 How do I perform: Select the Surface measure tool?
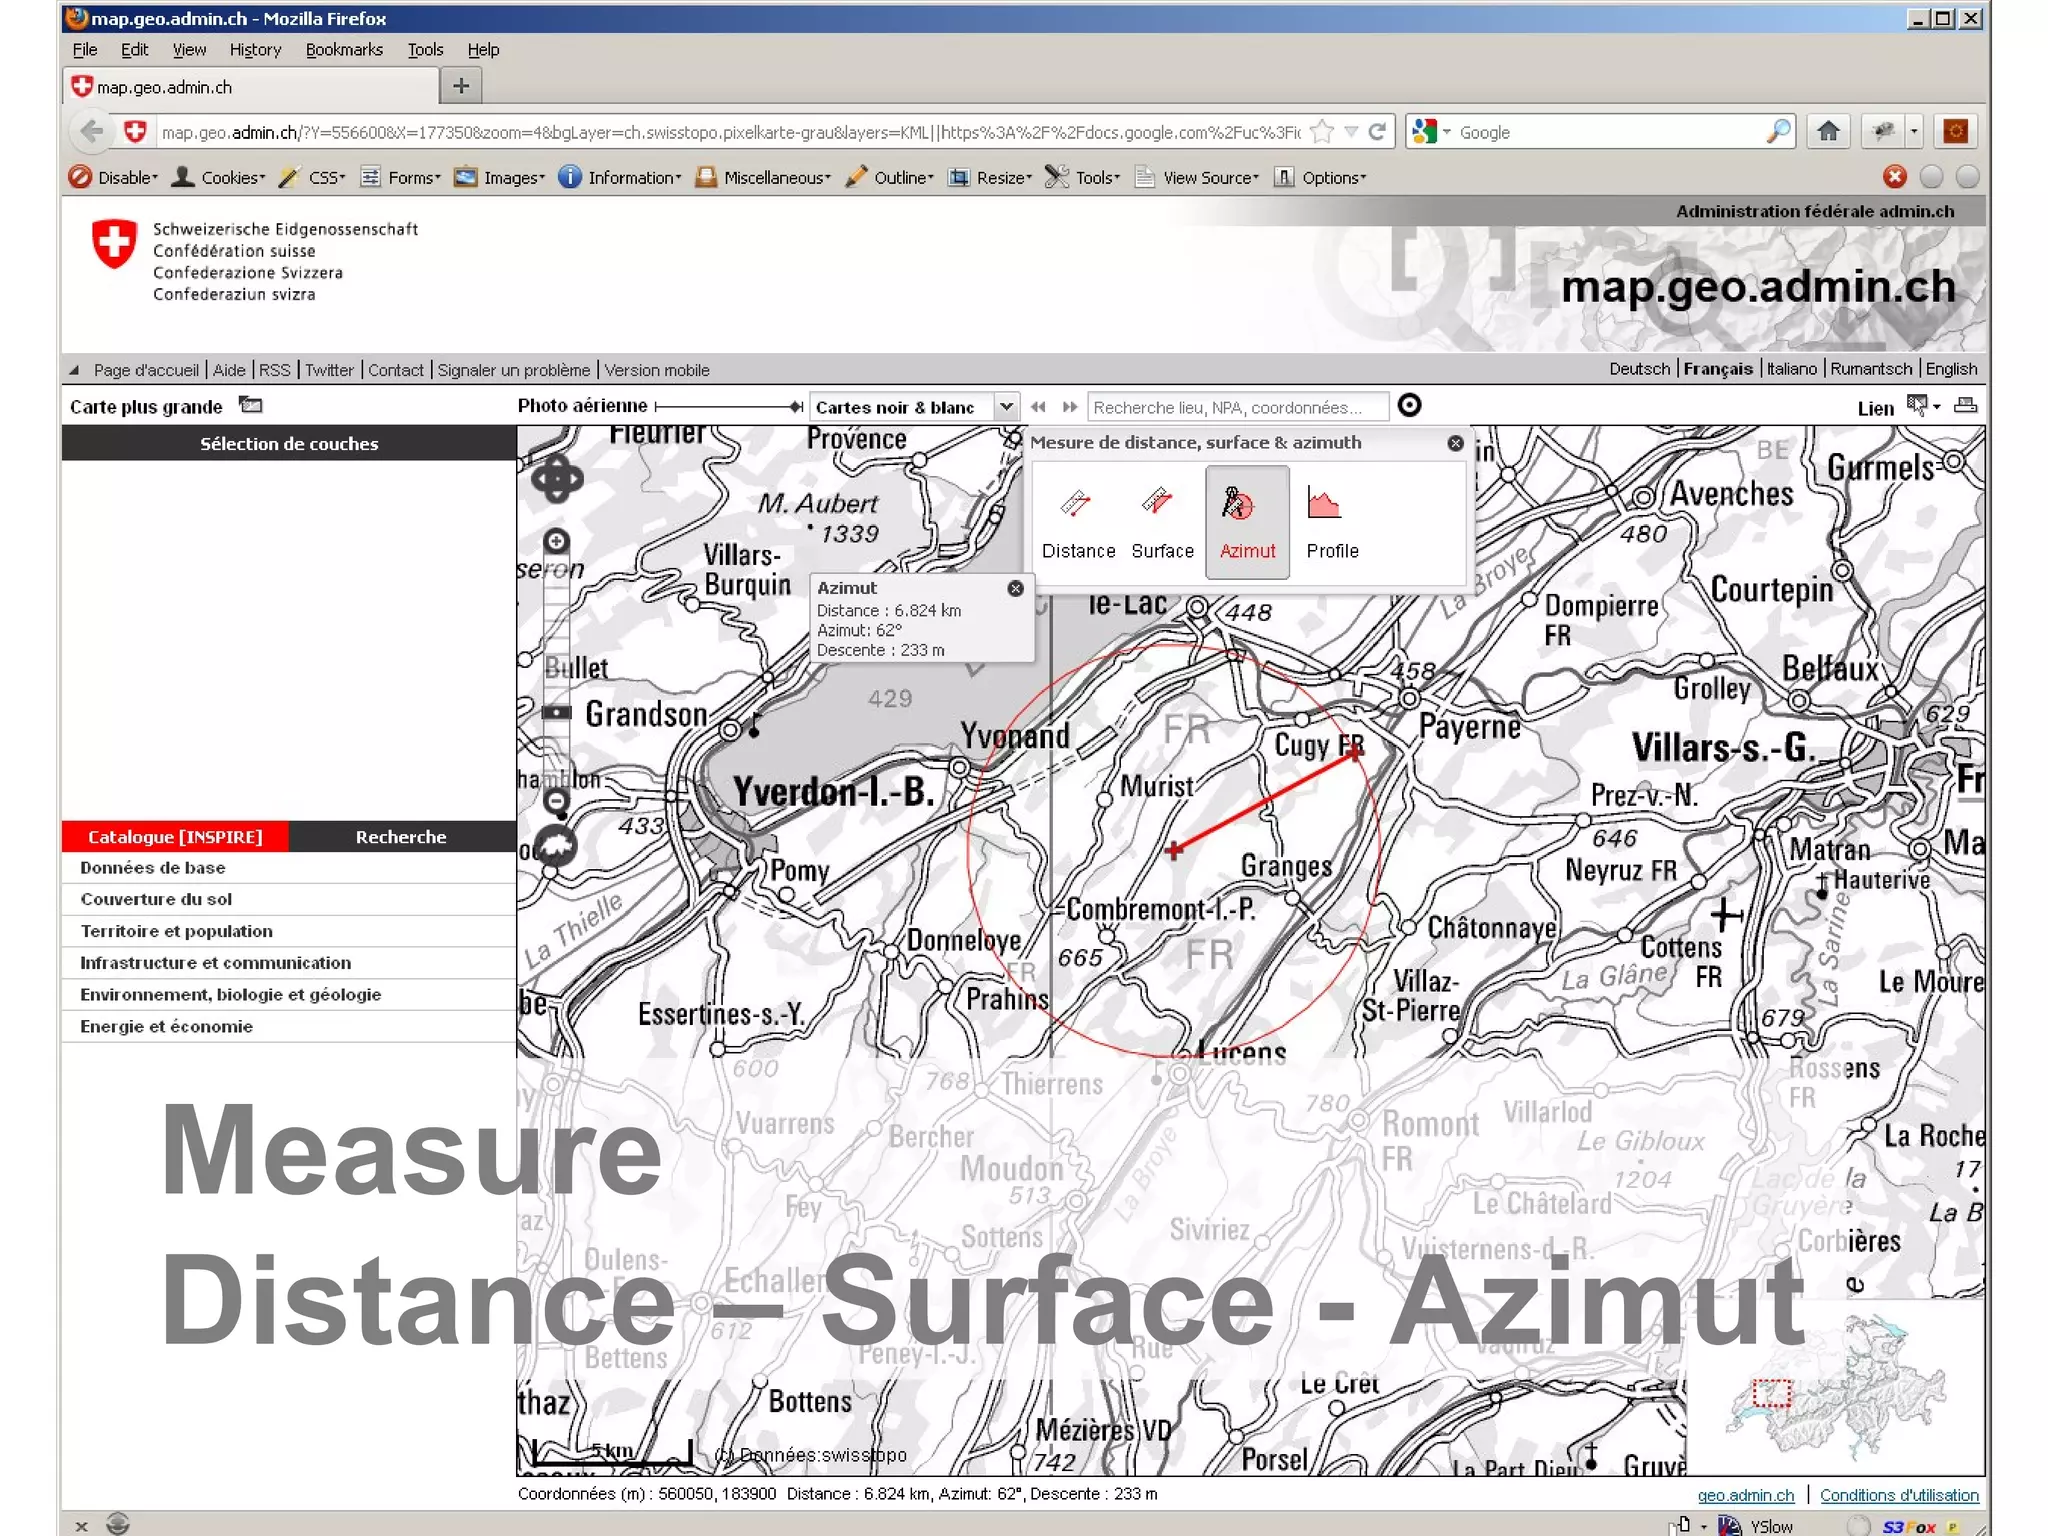(1162, 522)
